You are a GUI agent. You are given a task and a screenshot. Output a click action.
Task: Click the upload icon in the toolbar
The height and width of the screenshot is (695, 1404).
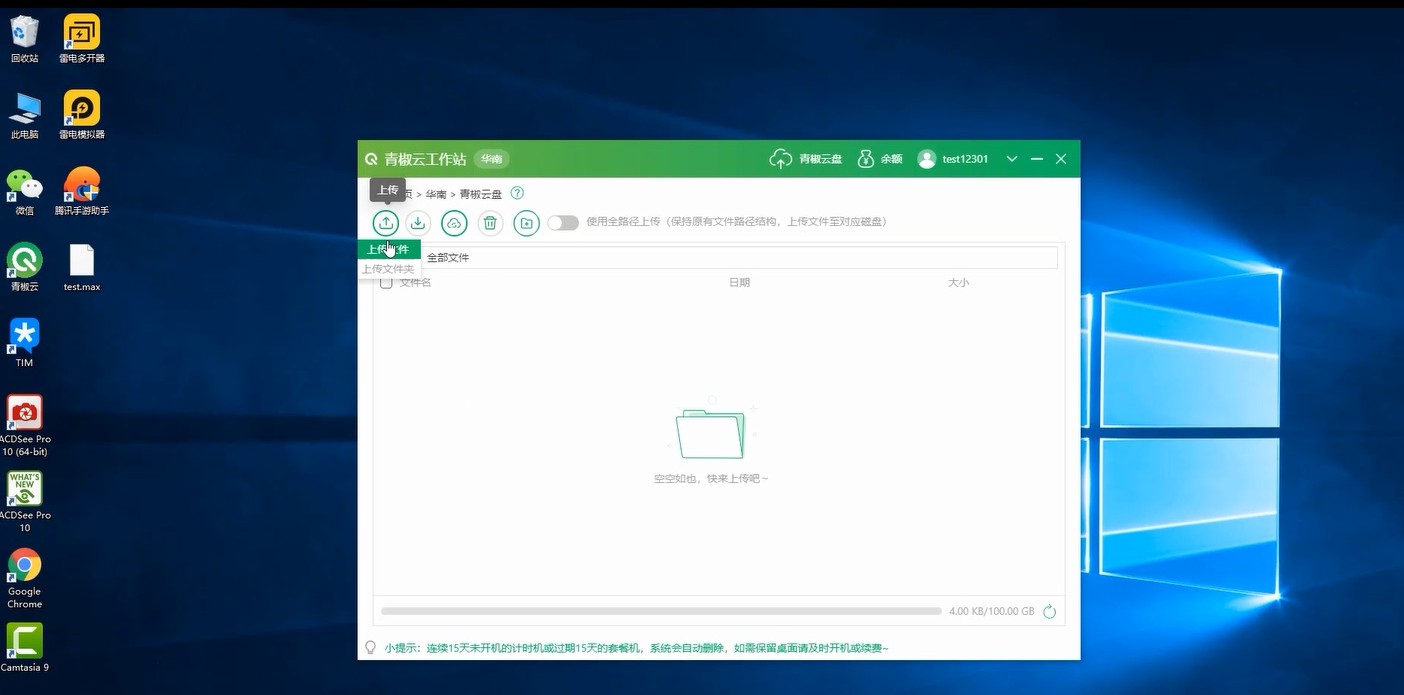point(386,223)
